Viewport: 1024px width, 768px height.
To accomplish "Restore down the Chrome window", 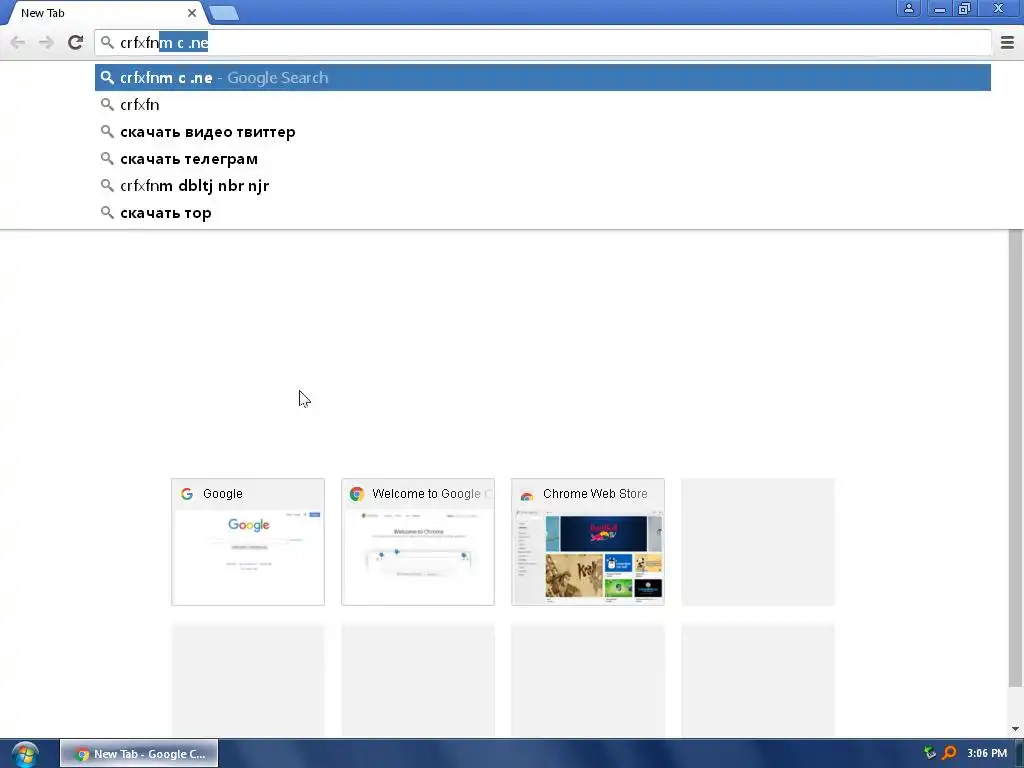I will pos(965,8).
